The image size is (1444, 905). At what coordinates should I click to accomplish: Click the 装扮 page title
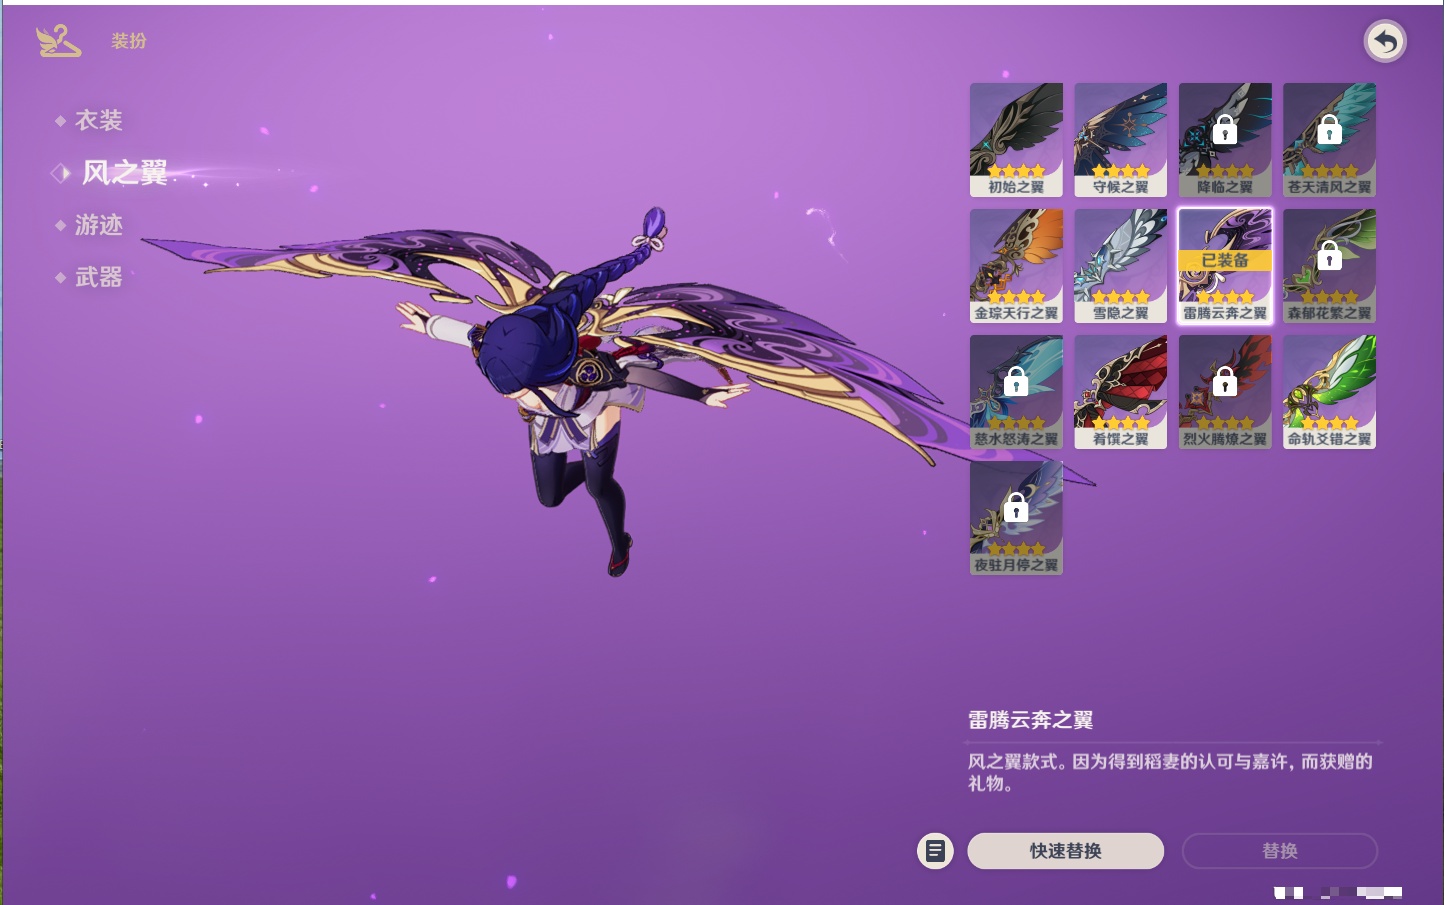129,41
